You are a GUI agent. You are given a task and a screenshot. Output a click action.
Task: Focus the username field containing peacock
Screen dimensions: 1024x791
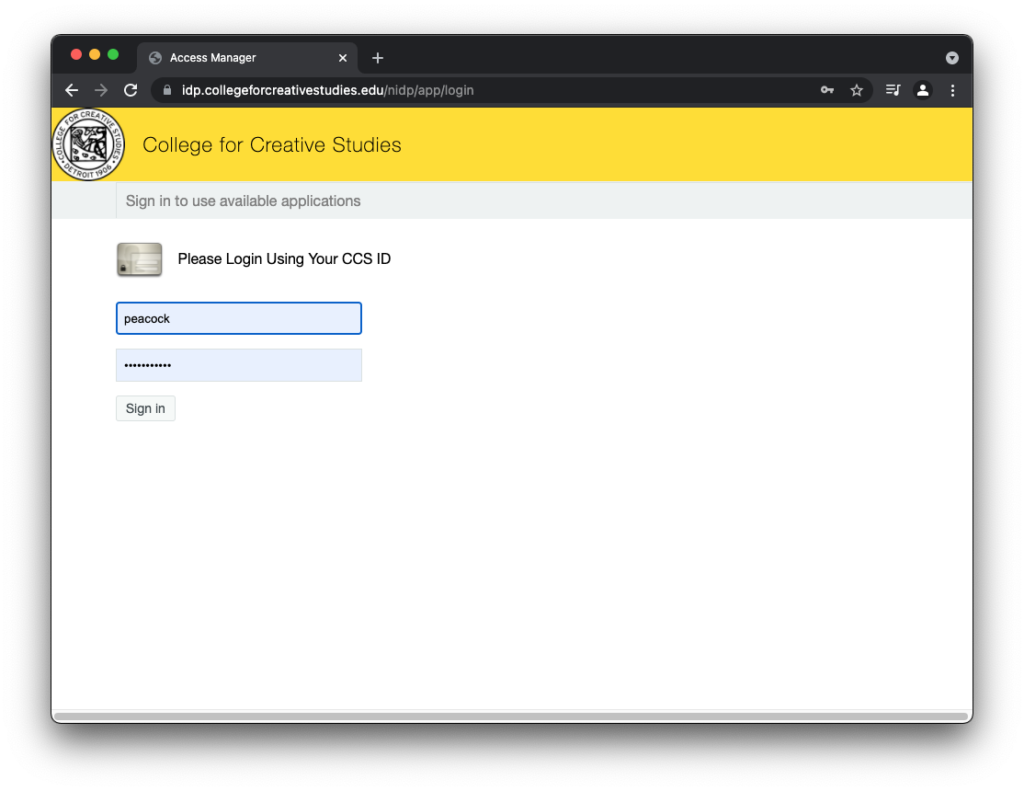click(239, 318)
